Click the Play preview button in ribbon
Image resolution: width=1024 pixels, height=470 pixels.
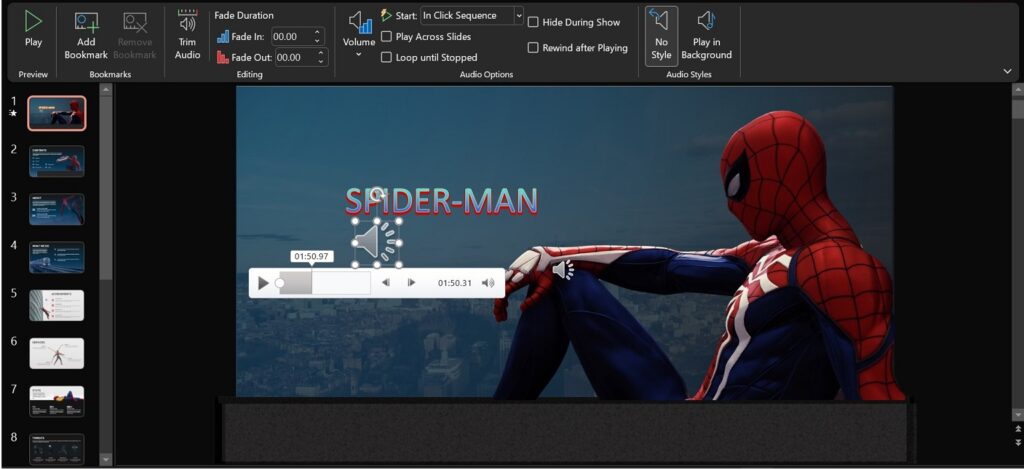point(33,29)
